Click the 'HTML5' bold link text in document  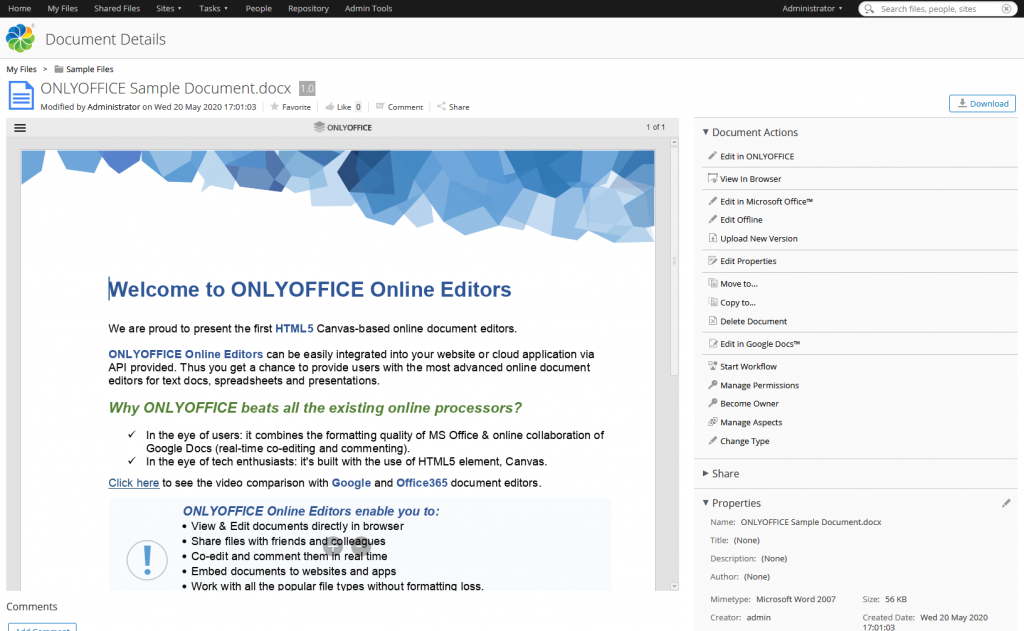tap(294, 329)
